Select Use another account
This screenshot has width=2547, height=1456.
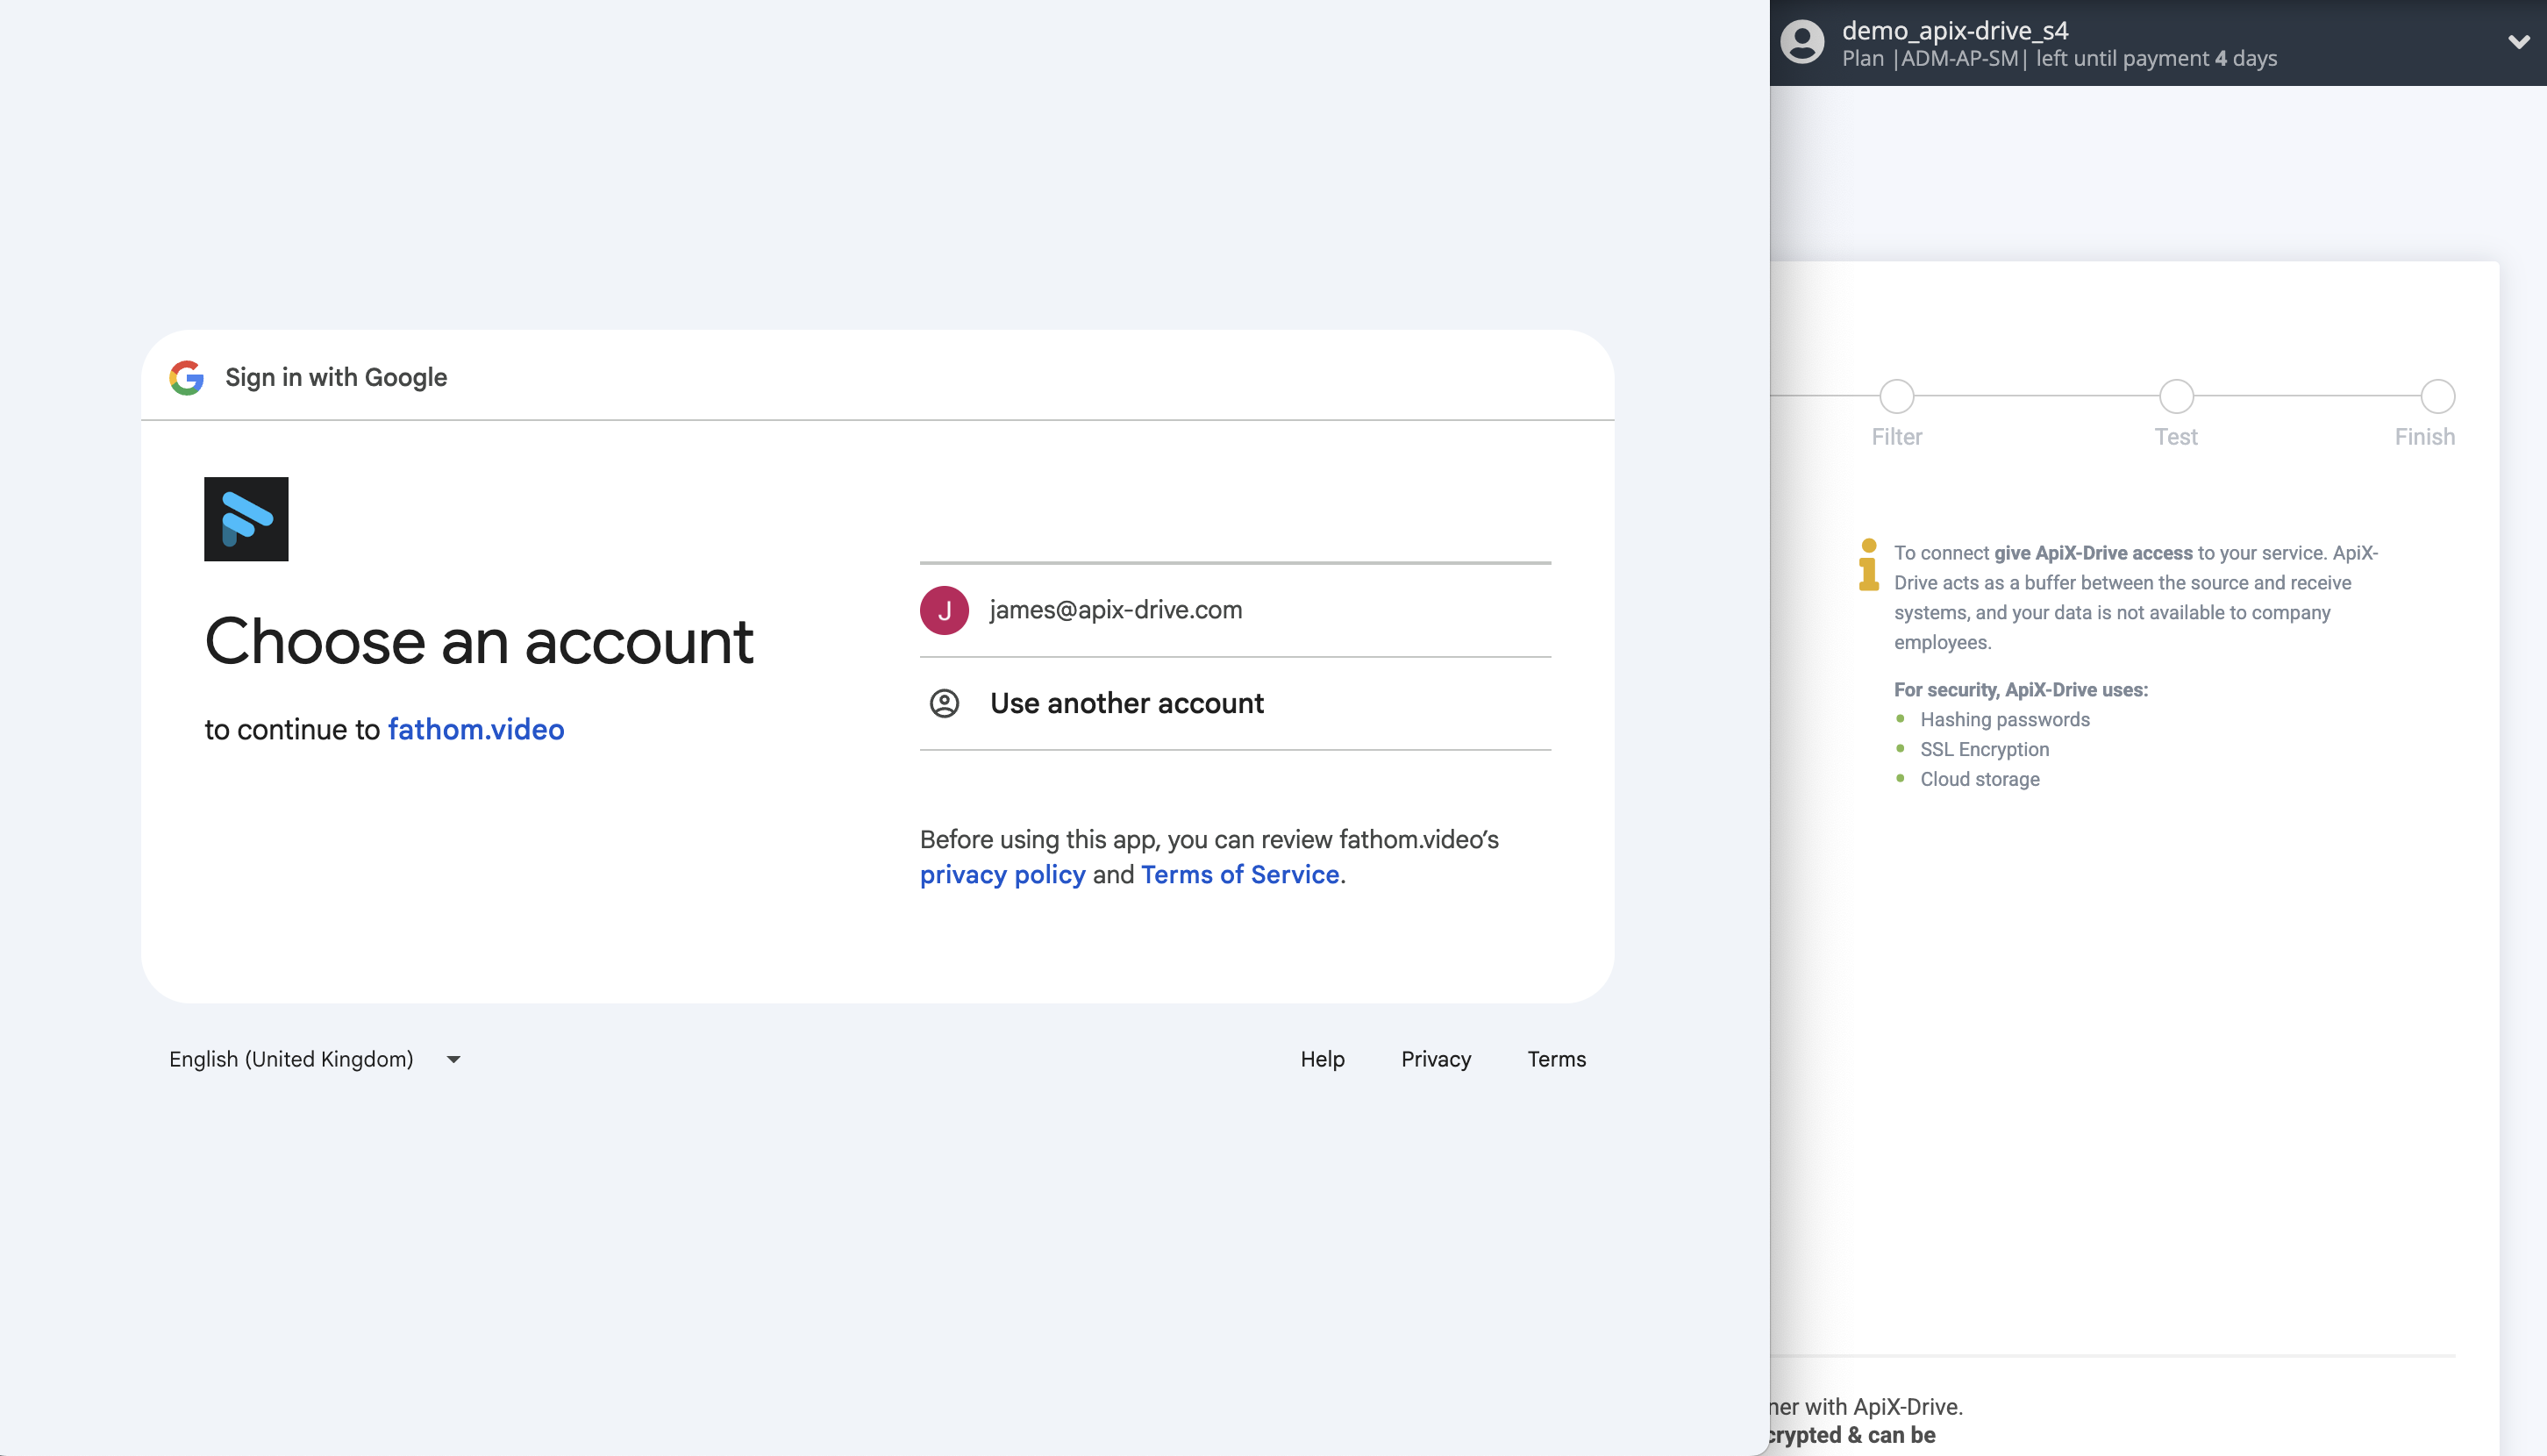(x=1126, y=703)
